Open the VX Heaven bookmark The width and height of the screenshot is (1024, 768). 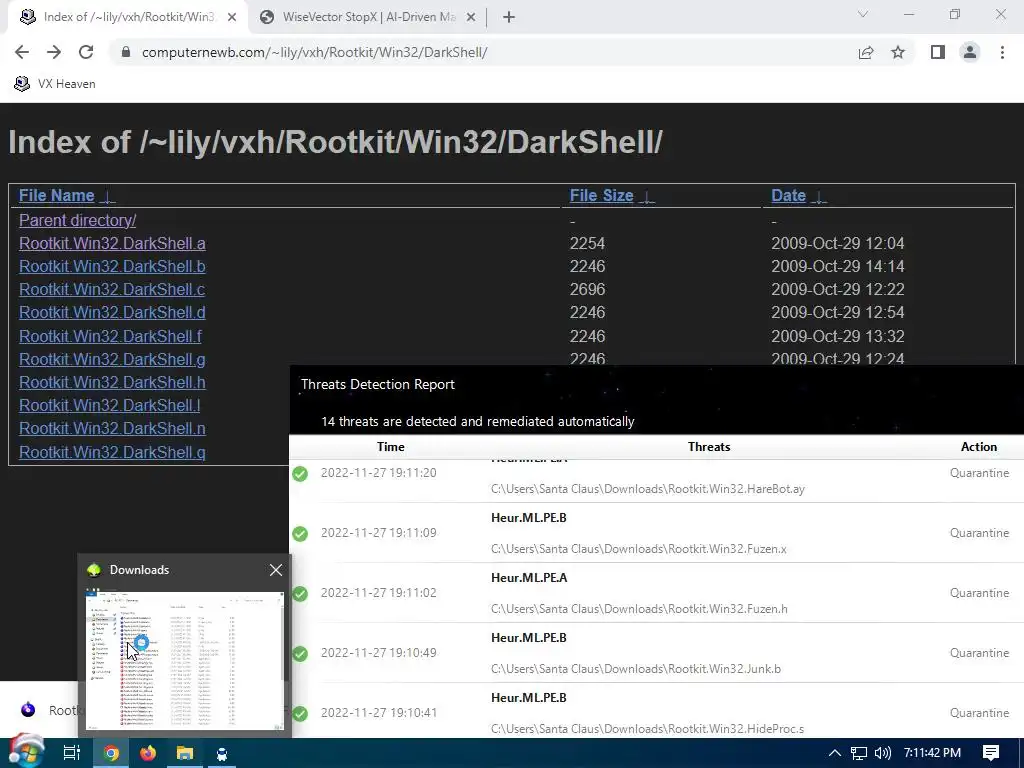[55, 84]
